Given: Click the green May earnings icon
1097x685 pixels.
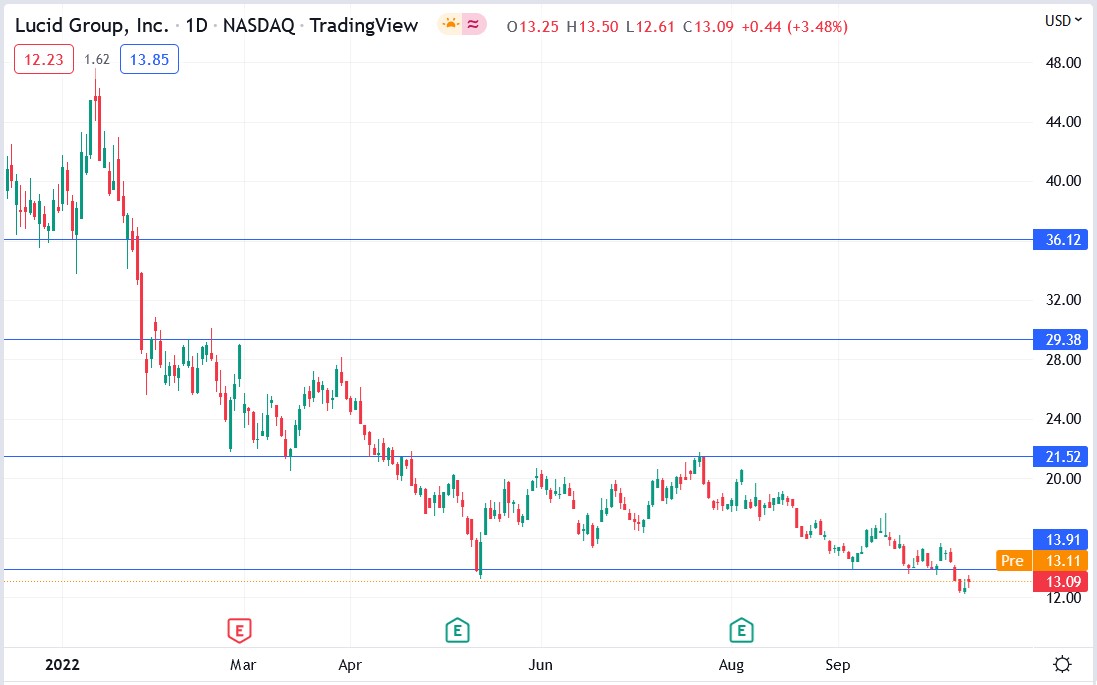Looking at the screenshot, I should pos(458,631).
